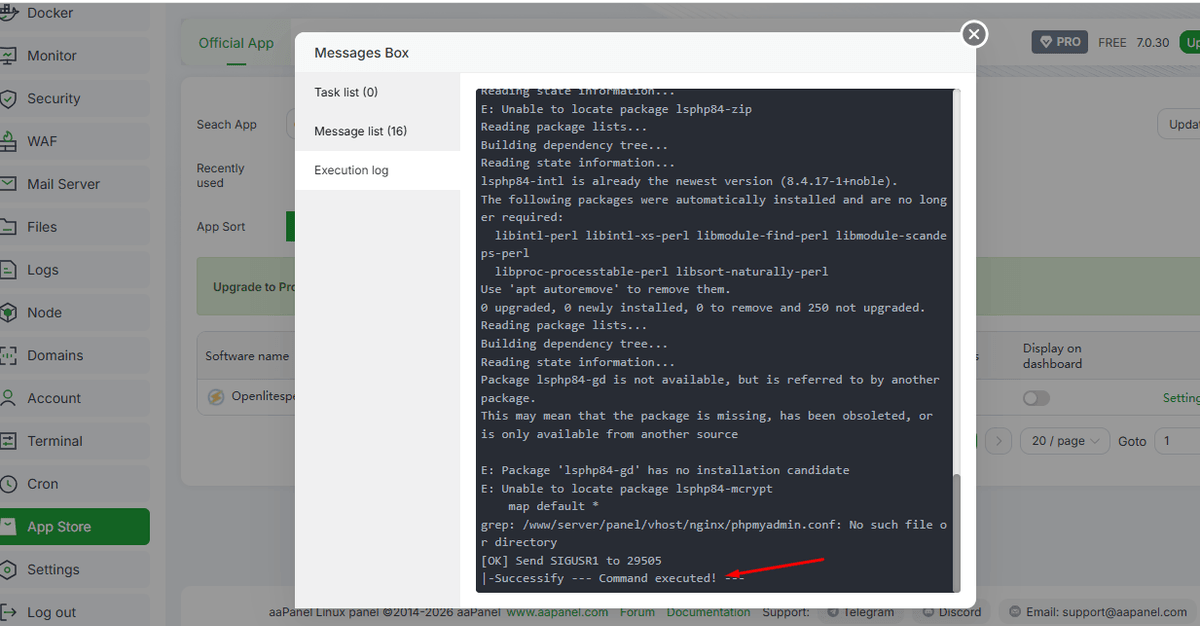The width and height of the screenshot is (1200, 626).
Task: Toggle the Display on dashboard switch
Action: (1036, 398)
